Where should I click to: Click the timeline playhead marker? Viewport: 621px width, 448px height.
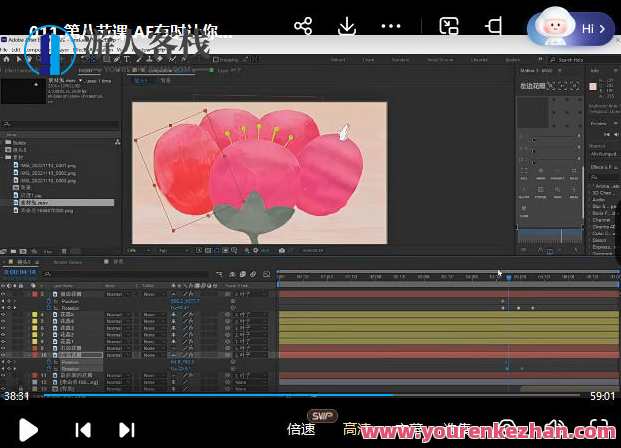click(509, 278)
